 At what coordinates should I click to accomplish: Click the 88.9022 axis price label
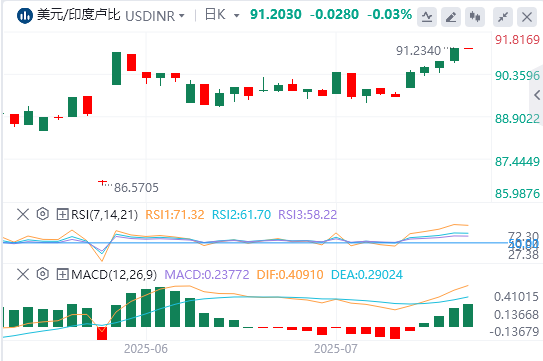pos(517,119)
